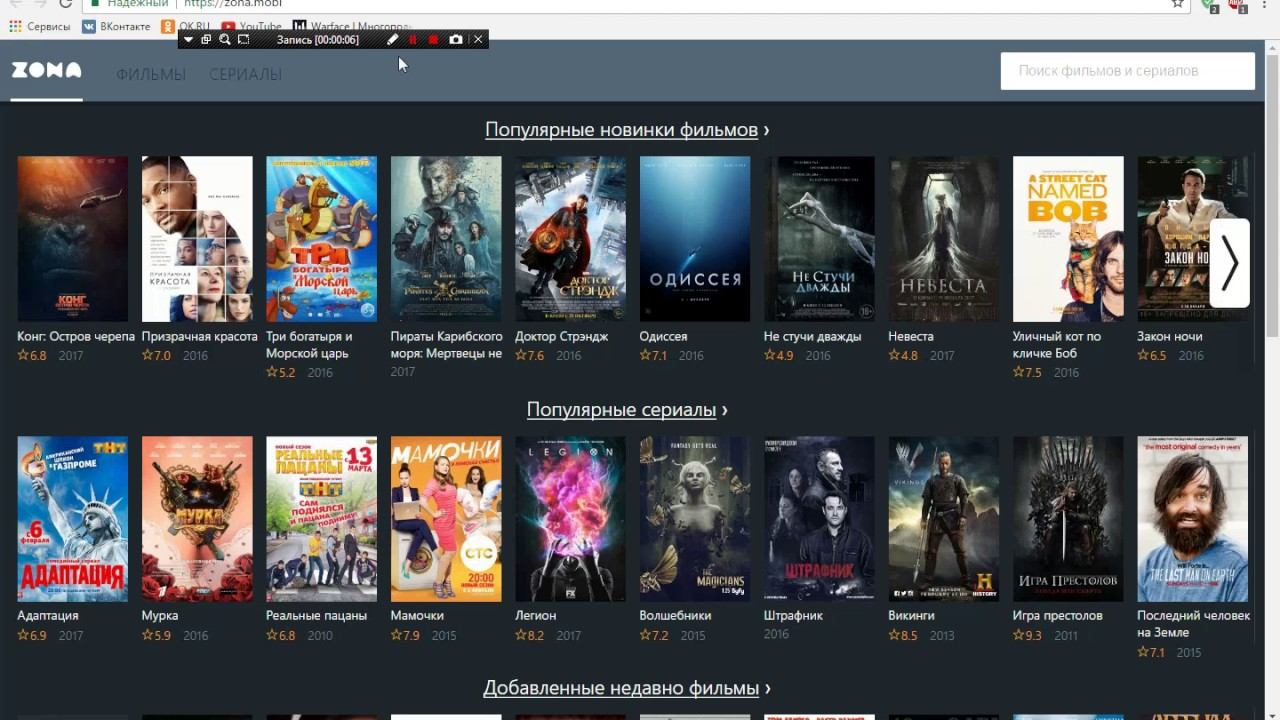Click the Не стучи дважды title

coord(812,337)
